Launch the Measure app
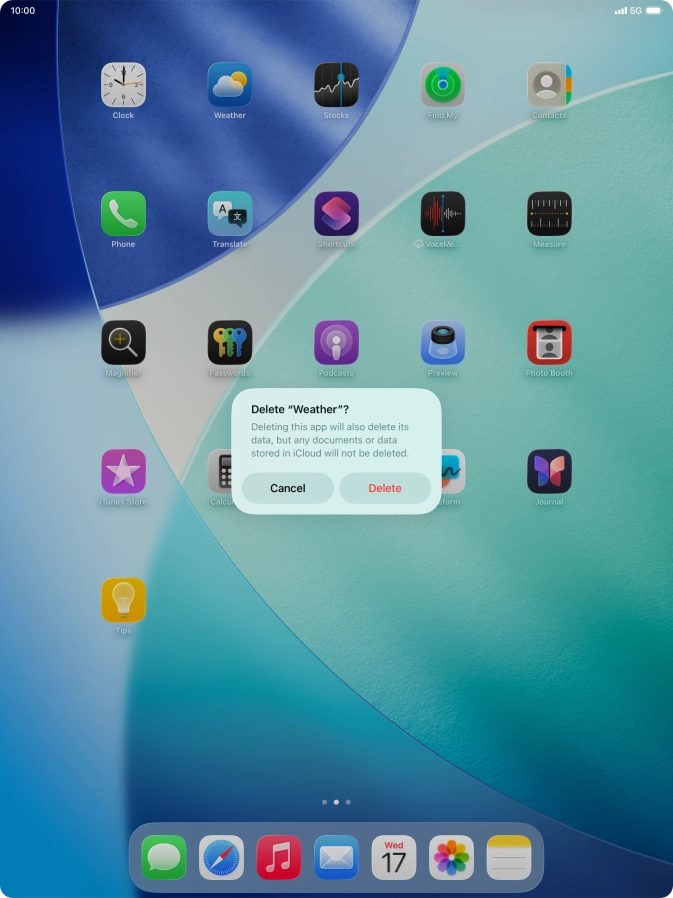 tap(549, 214)
